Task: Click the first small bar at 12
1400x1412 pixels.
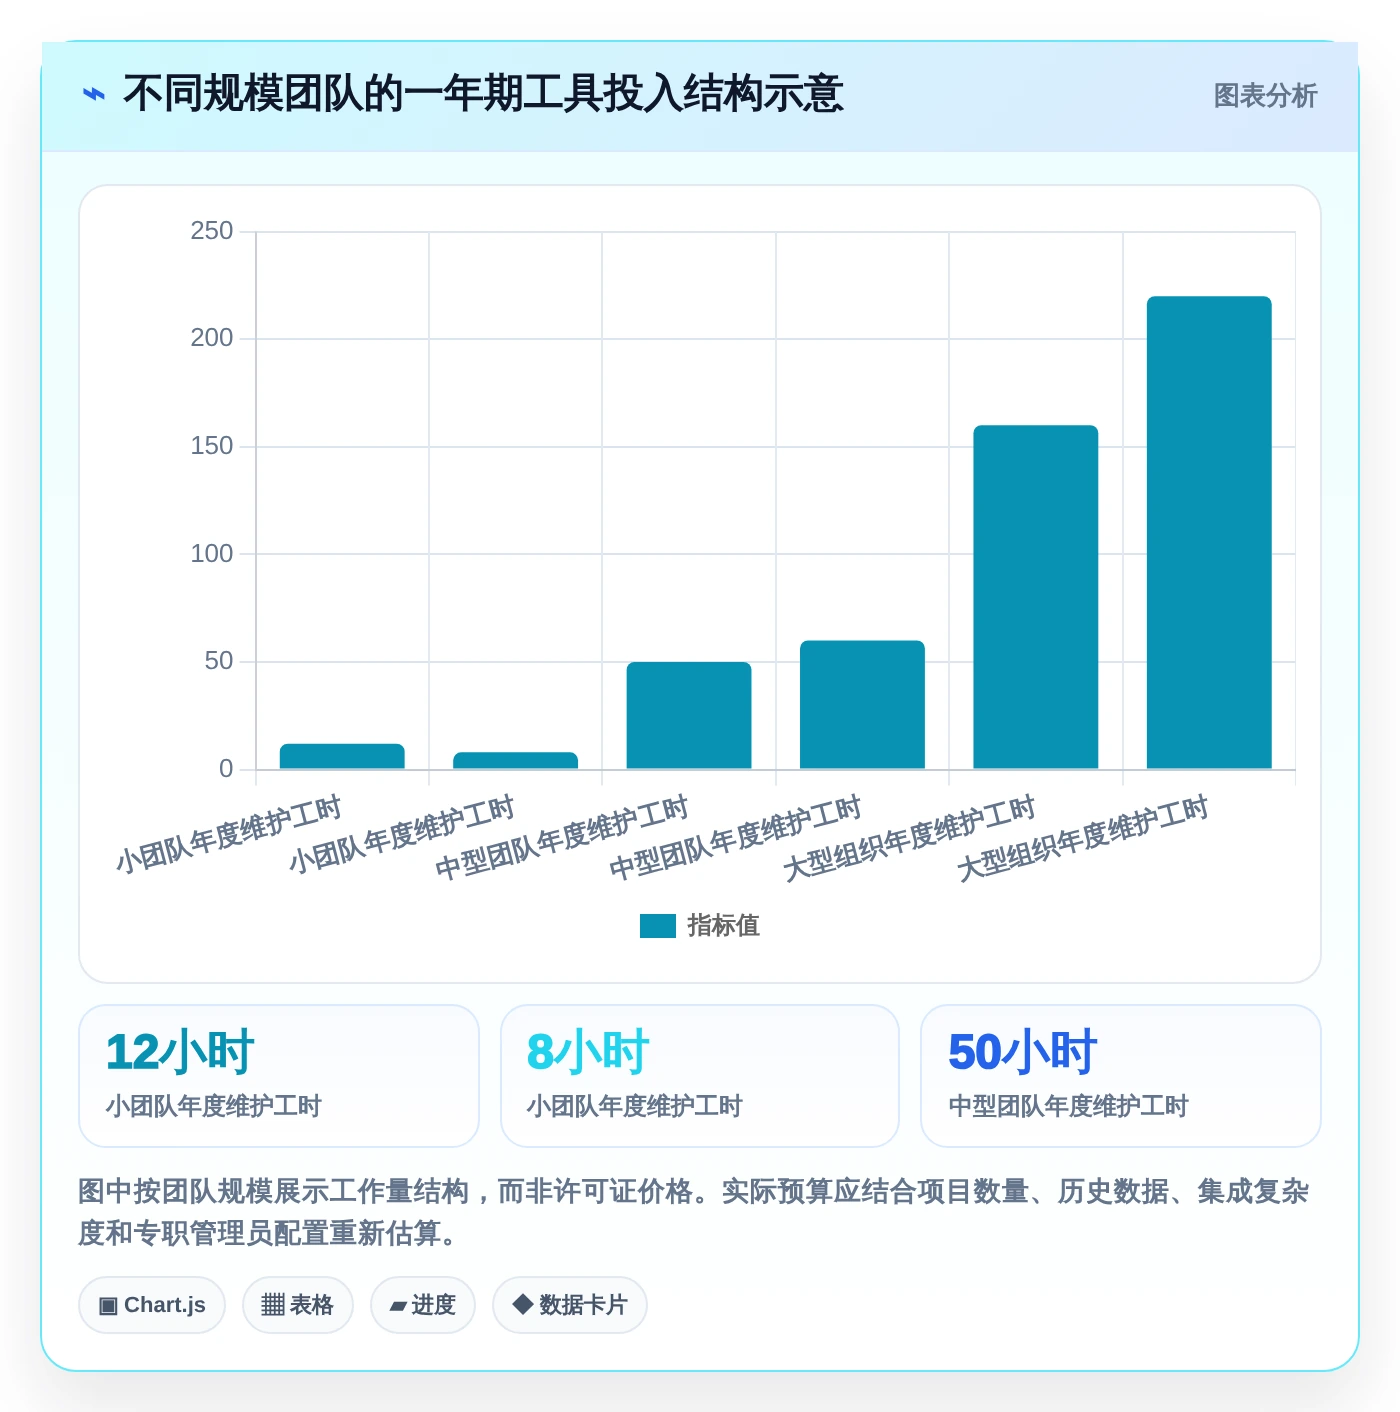Action: 342,756
